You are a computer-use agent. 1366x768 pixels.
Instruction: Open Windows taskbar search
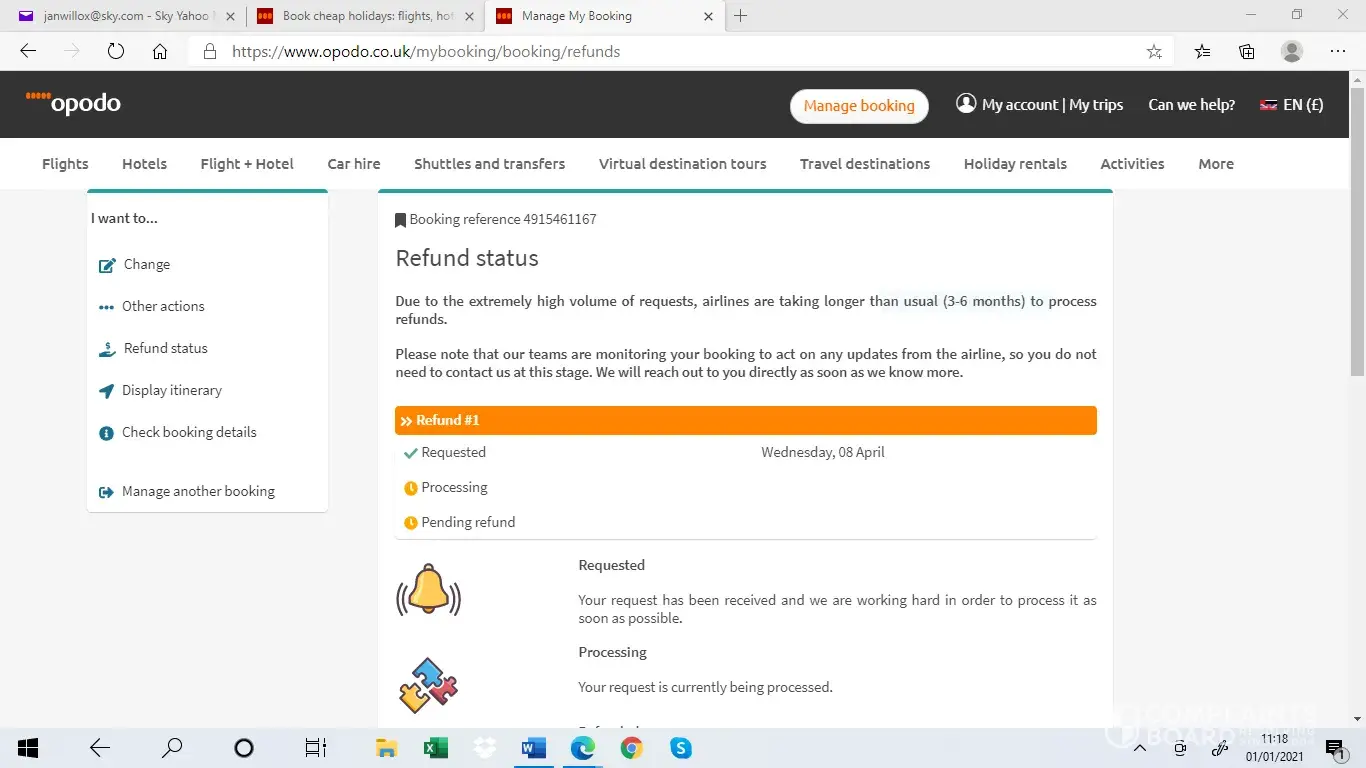tap(172, 748)
